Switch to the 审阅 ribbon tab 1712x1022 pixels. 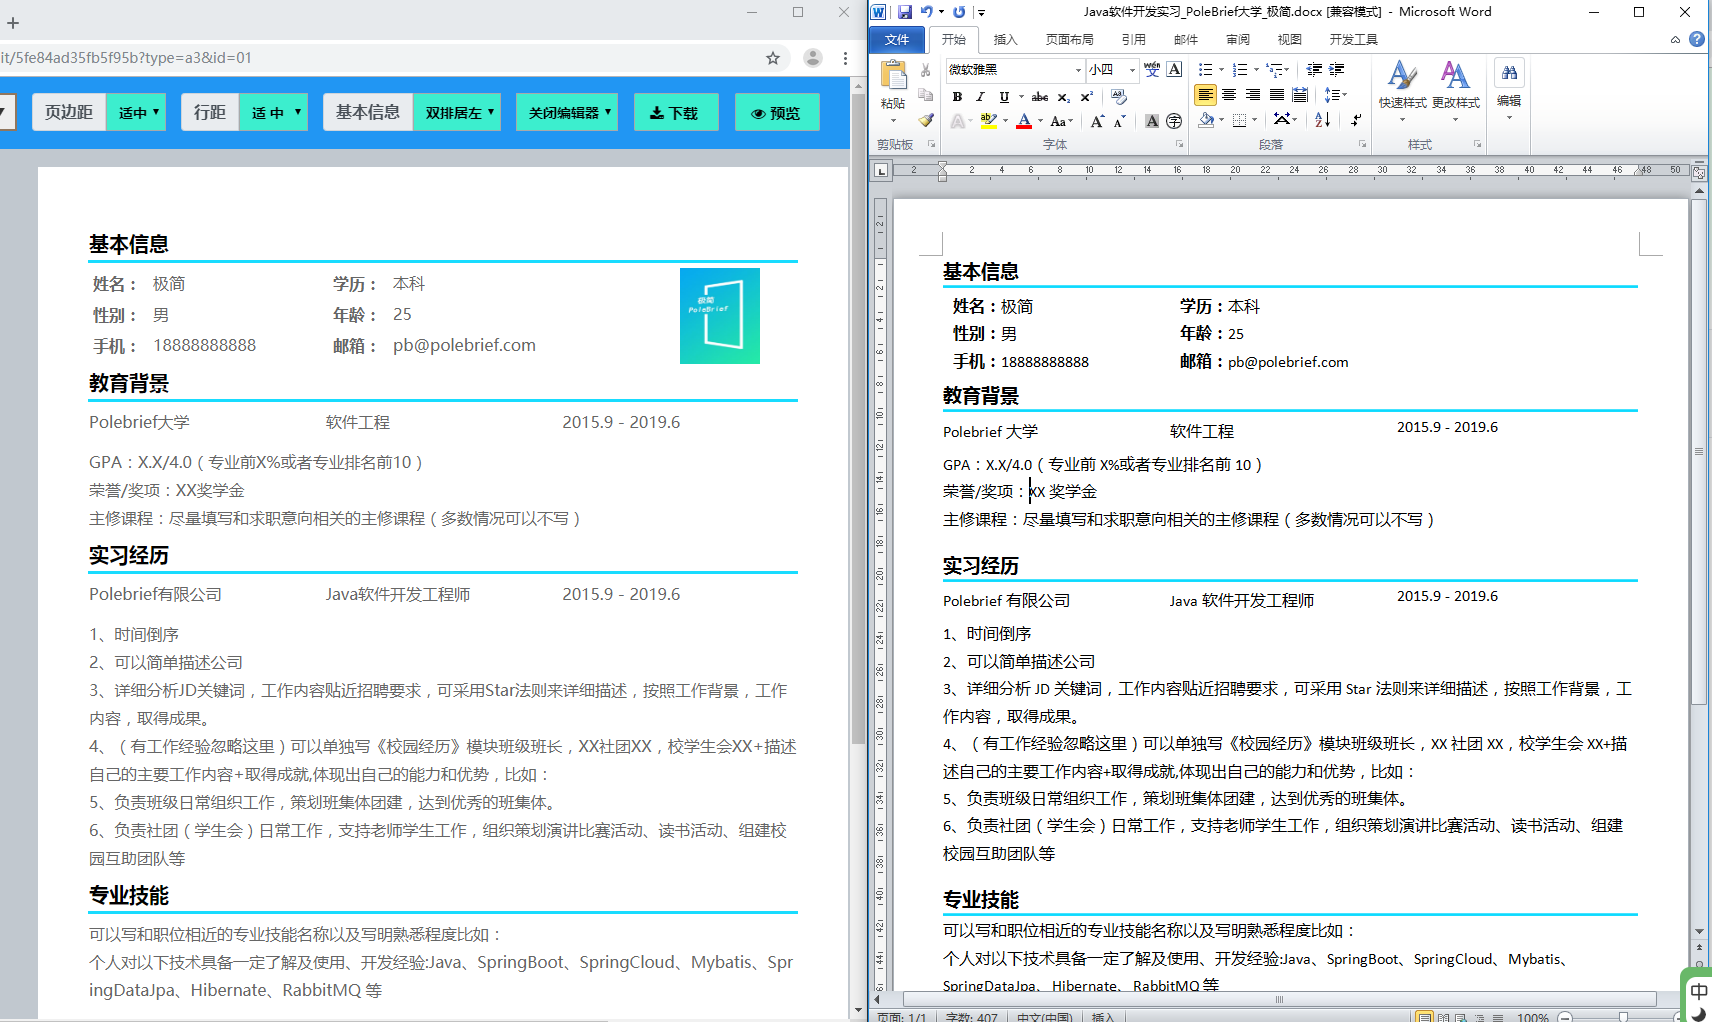(x=1237, y=39)
